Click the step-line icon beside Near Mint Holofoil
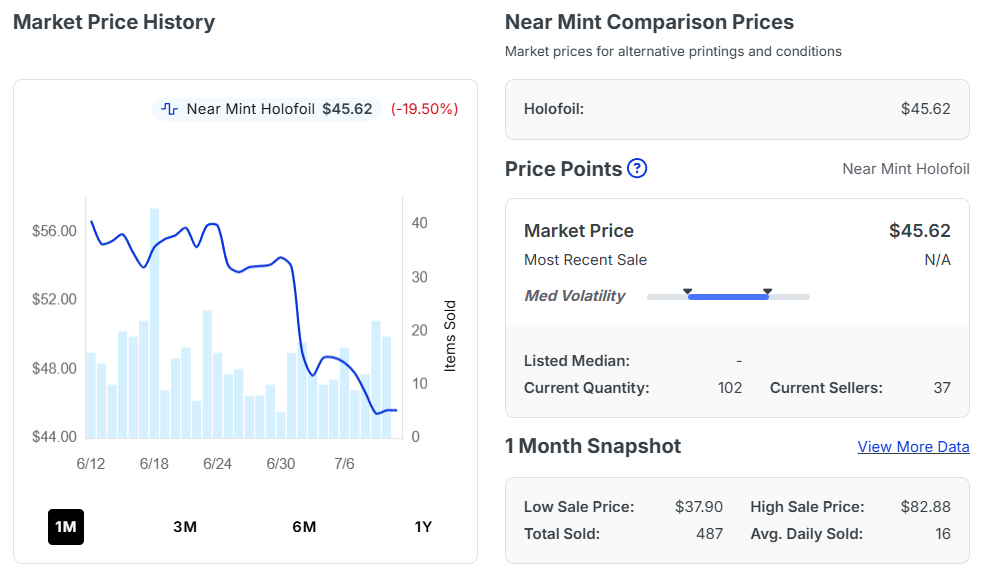Viewport: 982px width, 580px height. (x=169, y=109)
